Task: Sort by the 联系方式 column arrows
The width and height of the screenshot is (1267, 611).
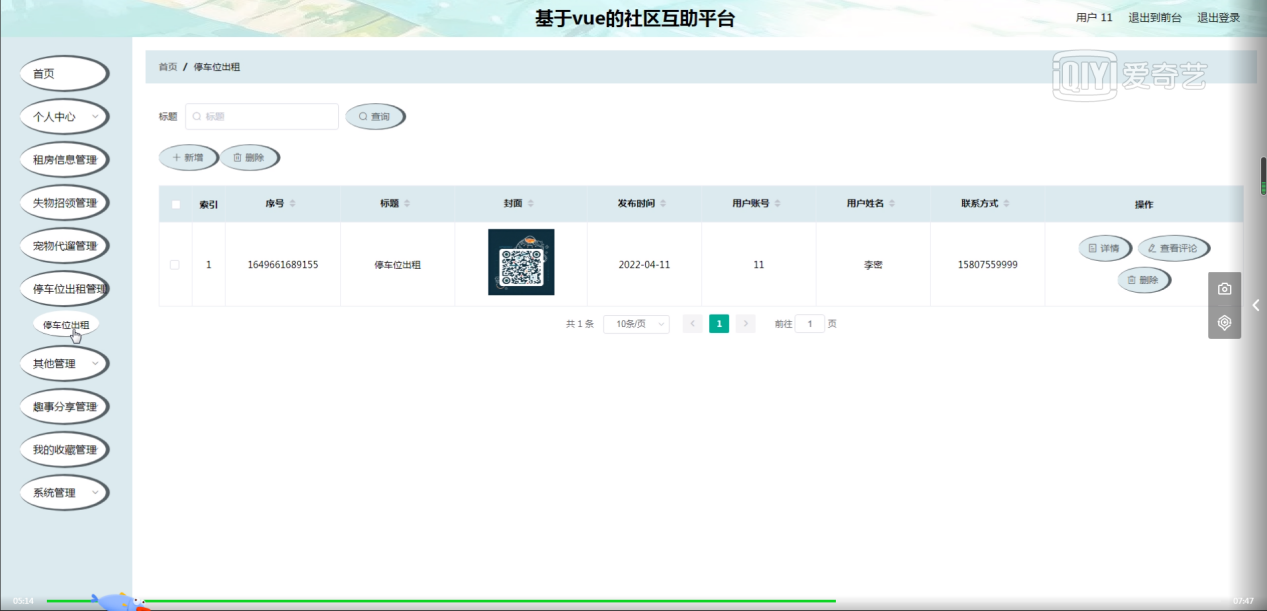Action: point(1006,204)
